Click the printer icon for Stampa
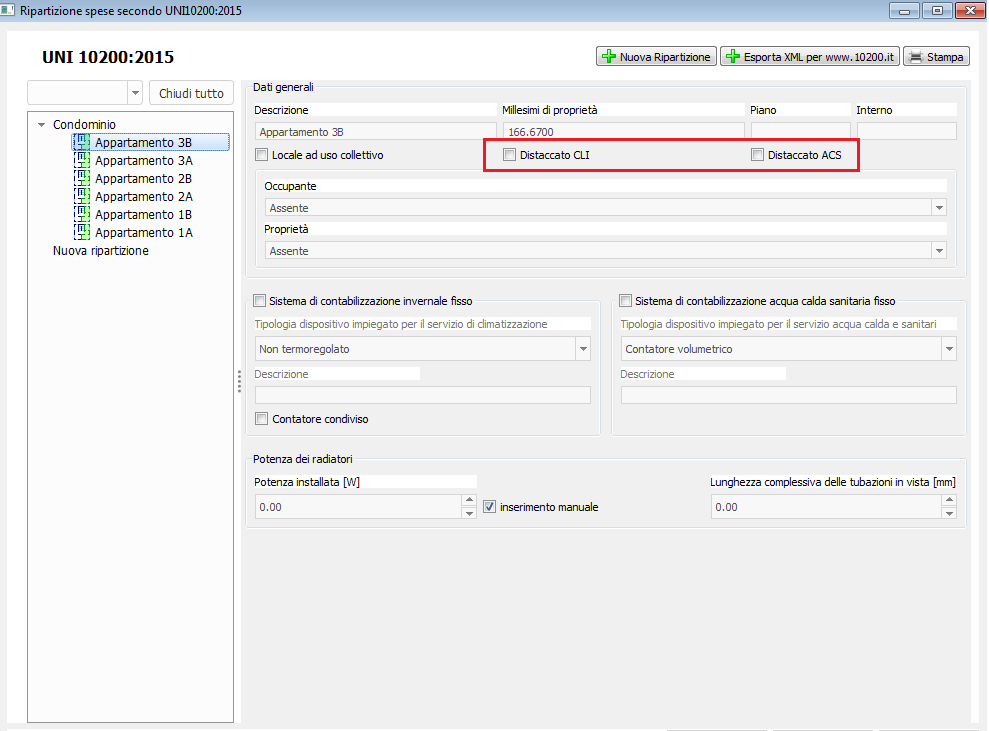 [914, 57]
